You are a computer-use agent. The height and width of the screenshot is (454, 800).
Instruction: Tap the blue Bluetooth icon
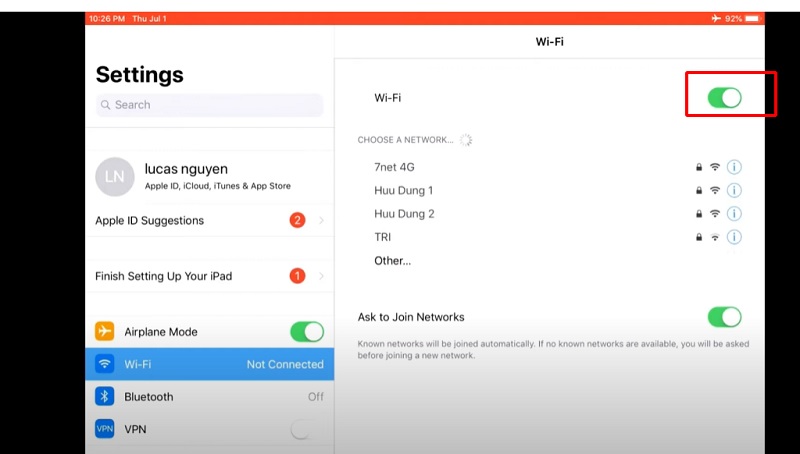pos(105,397)
